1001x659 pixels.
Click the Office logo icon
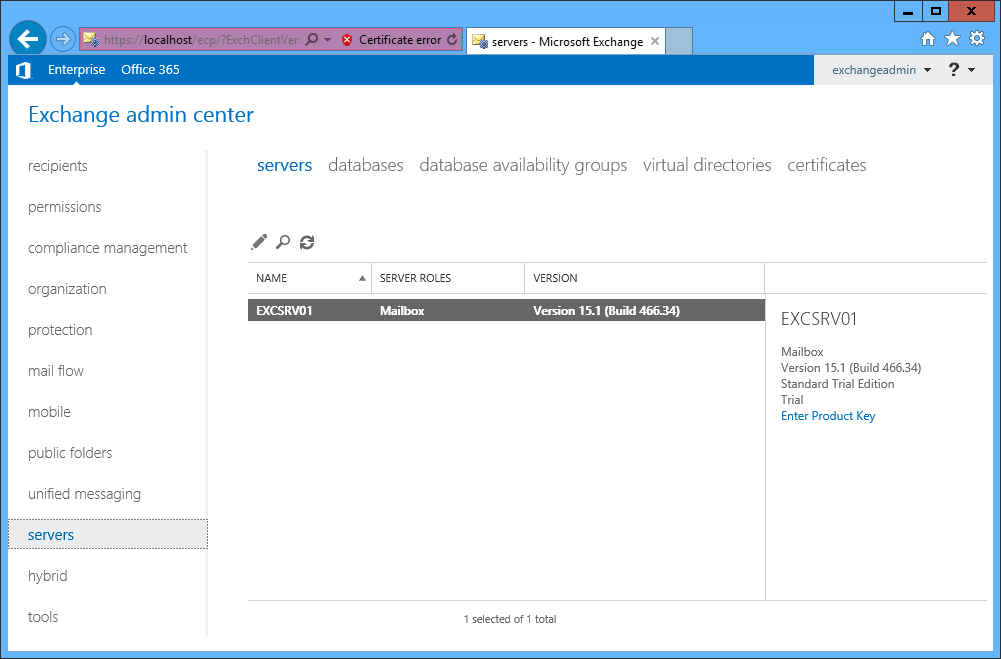pos(24,70)
